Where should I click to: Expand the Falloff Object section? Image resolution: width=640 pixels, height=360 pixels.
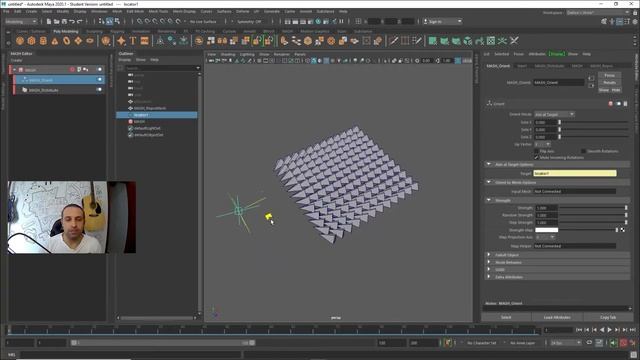pos(489,255)
